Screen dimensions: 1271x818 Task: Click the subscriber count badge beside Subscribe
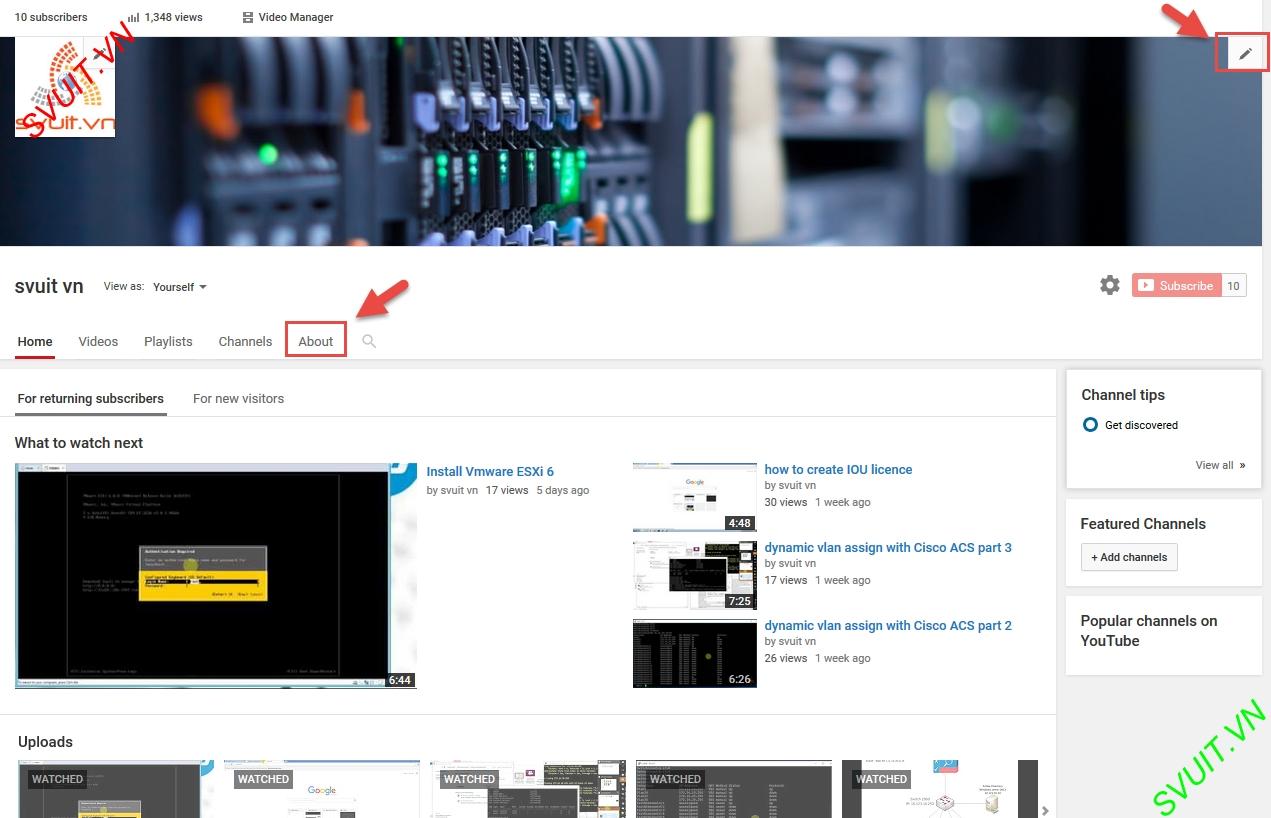coord(1234,285)
